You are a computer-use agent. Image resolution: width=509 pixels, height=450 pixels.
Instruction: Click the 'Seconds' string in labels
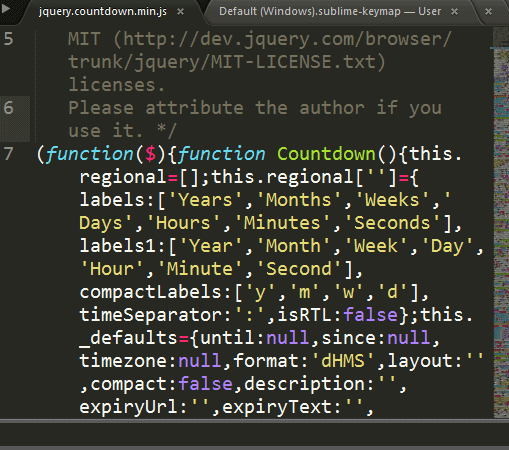point(392,223)
